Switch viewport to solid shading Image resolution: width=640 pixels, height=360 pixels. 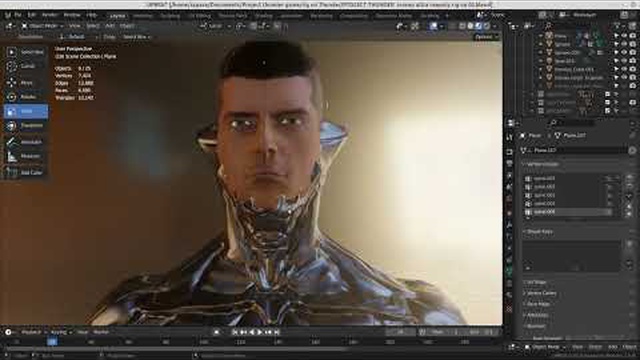tap(470, 26)
